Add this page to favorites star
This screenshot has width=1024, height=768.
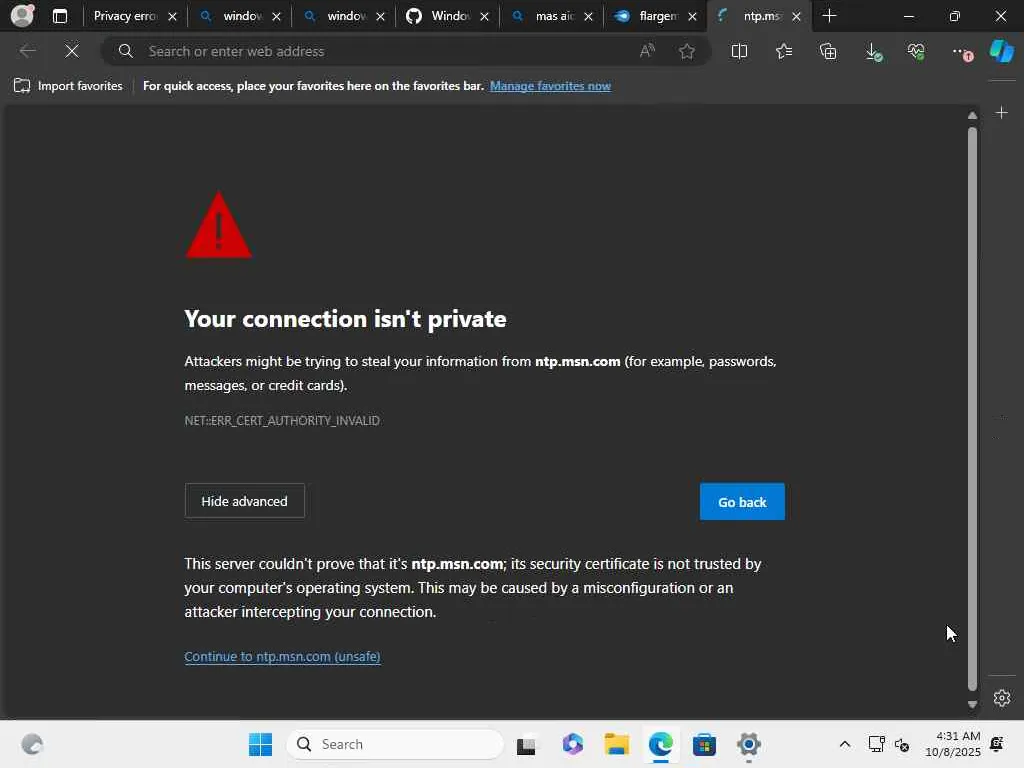click(x=686, y=51)
